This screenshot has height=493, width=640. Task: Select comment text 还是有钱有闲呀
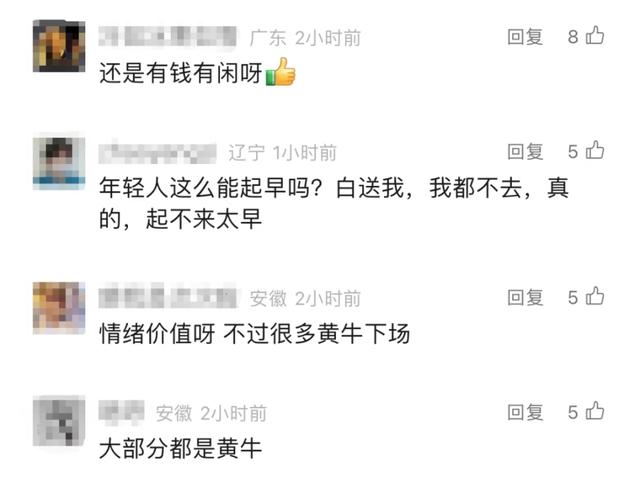pos(180,74)
